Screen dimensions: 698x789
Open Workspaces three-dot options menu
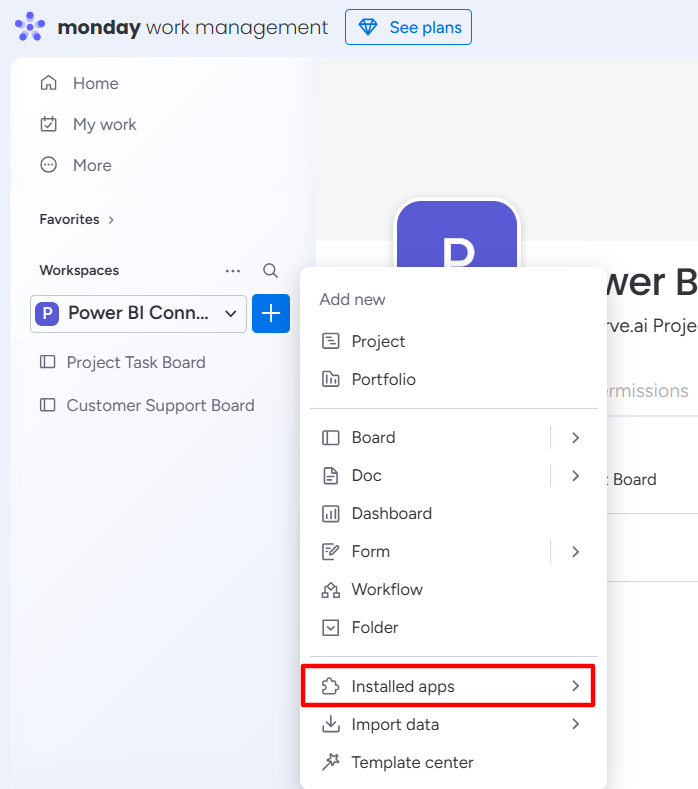(232, 271)
